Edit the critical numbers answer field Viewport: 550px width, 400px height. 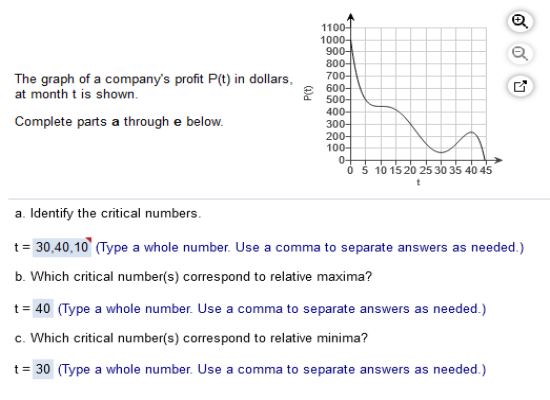pos(62,247)
